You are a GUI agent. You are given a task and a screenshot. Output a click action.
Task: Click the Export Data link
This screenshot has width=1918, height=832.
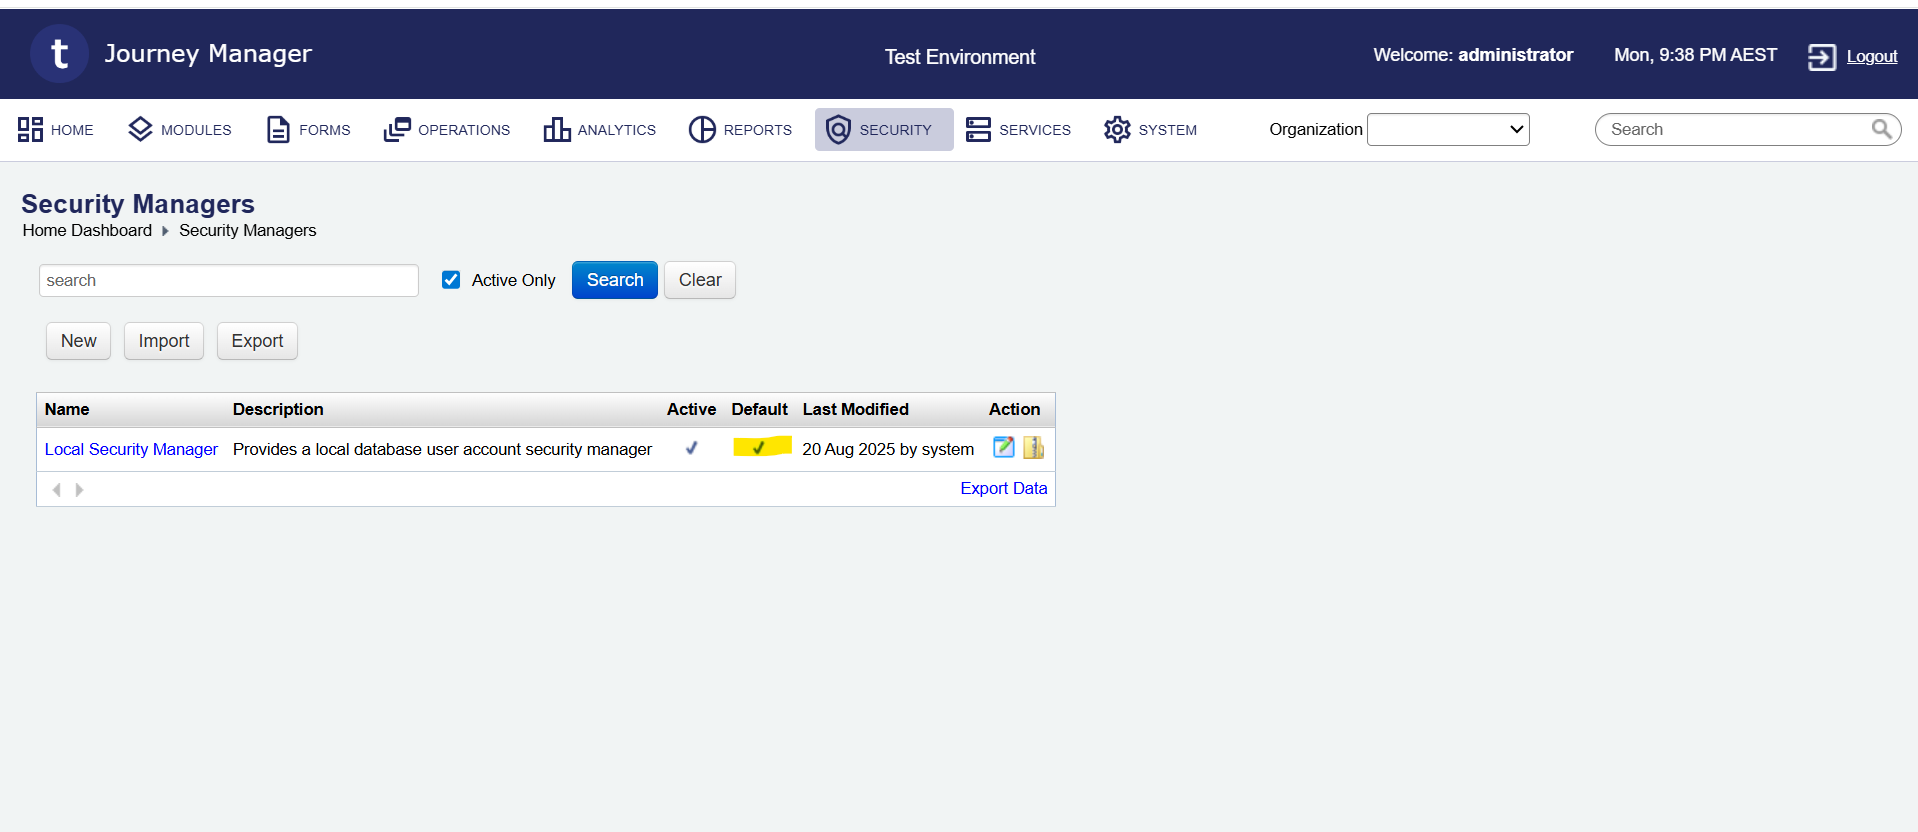click(x=1003, y=488)
